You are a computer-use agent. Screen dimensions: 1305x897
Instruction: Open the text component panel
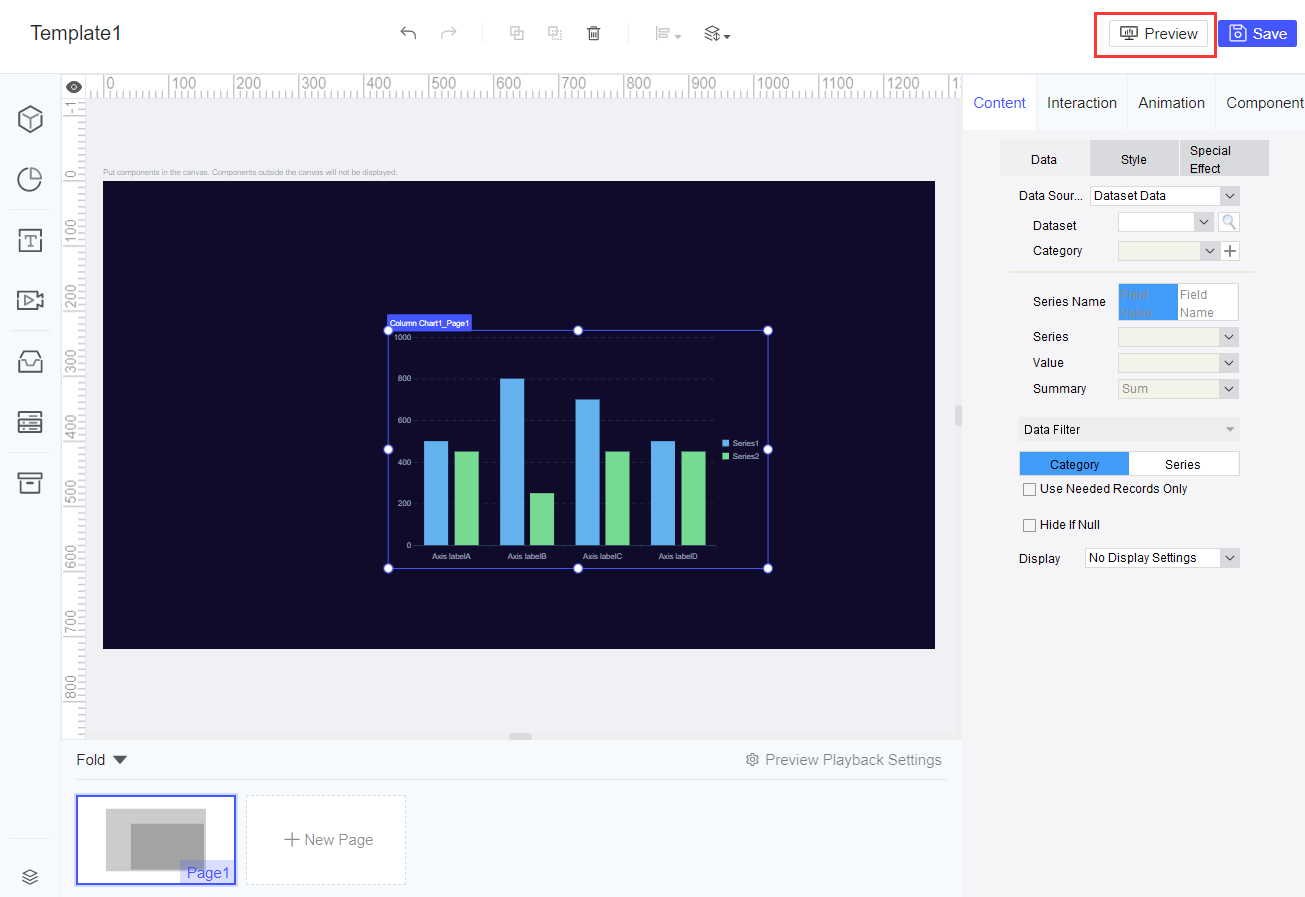click(x=29, y=240)
